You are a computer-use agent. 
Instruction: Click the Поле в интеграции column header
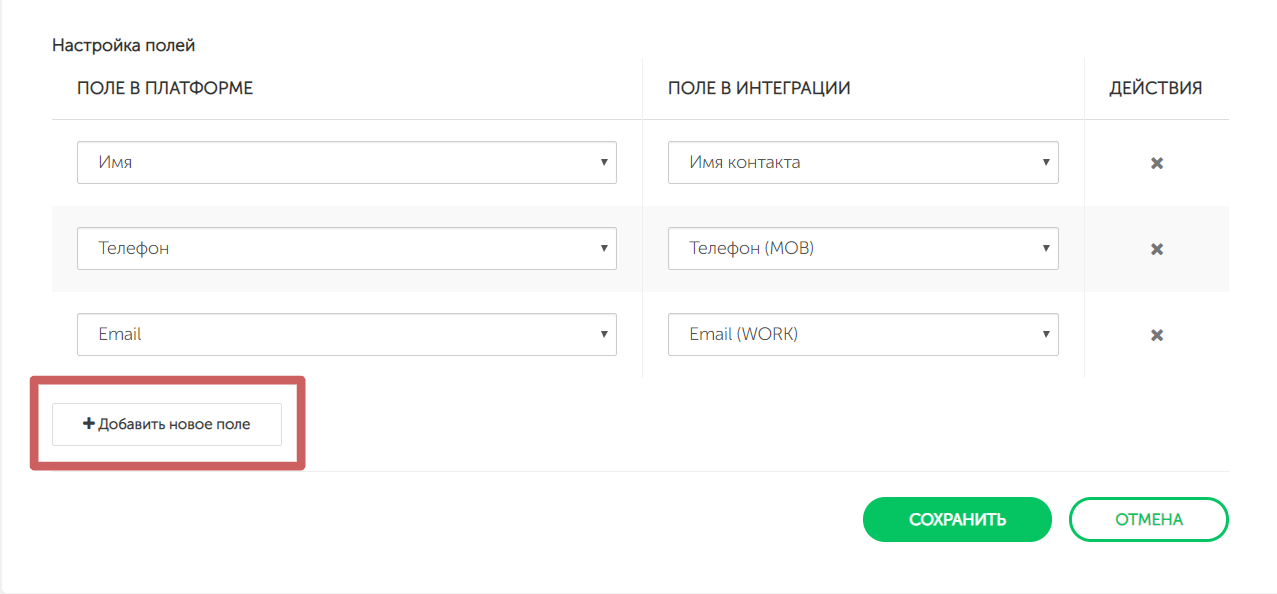click(759, 88)
